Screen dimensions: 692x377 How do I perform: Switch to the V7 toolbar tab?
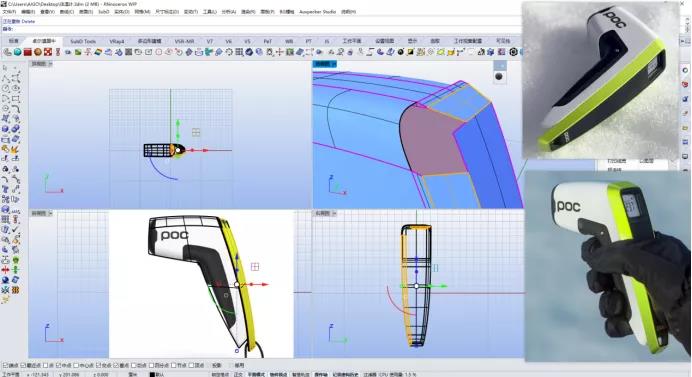pos(210,41)
